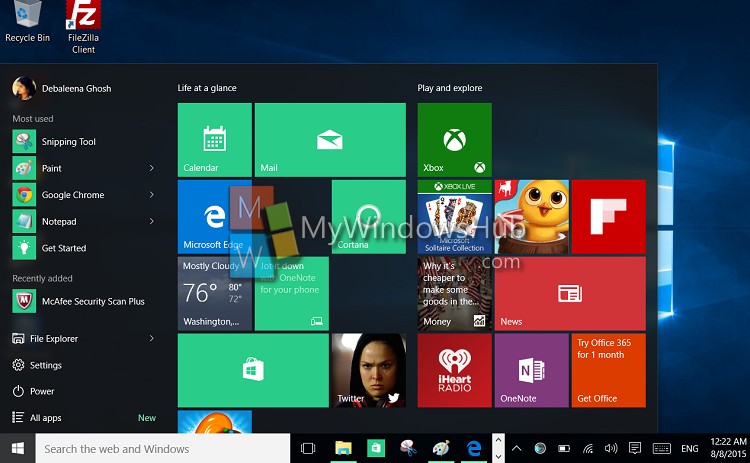The width and height of the screenshot is (750, 463).
Task: Open Task View on the taskbar
Action: tap(308, 449)
